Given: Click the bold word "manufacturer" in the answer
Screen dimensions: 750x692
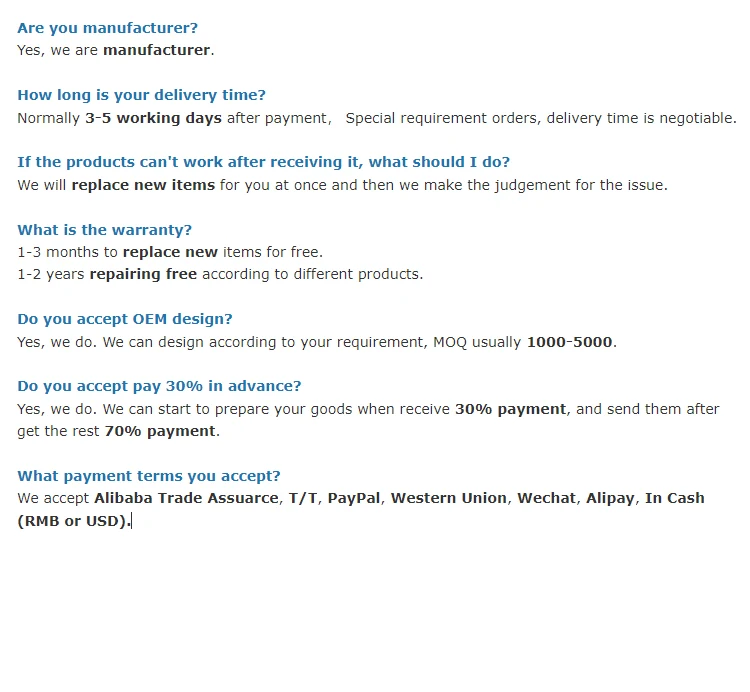Looking at the screenshot, I should (156, 50).
